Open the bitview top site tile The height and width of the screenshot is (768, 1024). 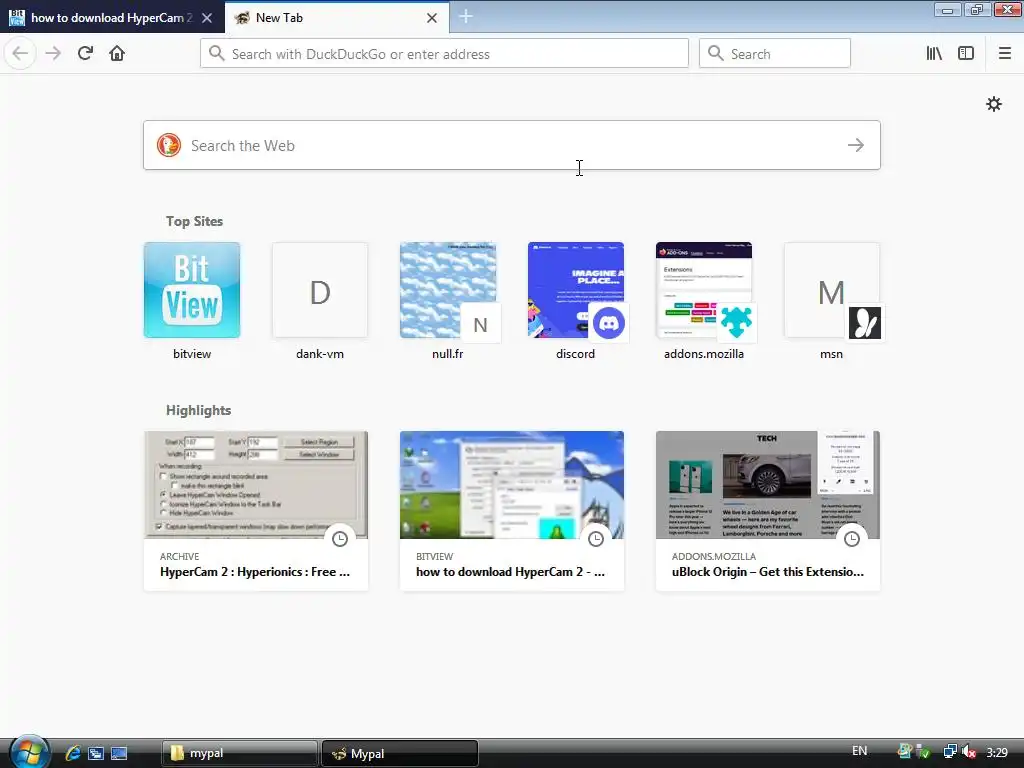tap(191, 290)
